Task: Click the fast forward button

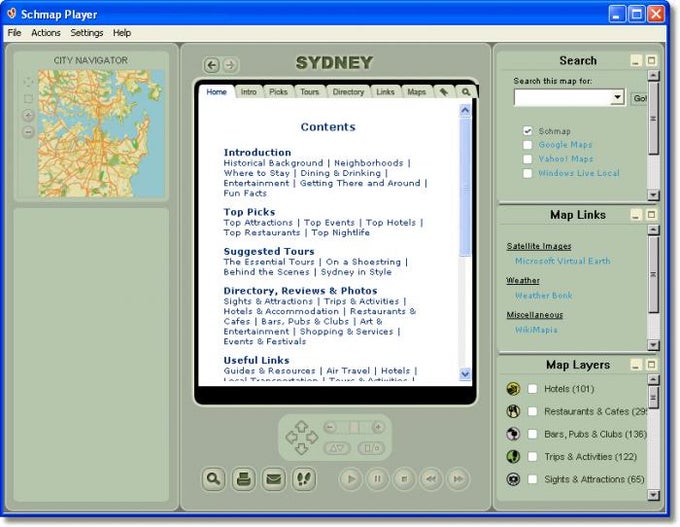Action: (458, 479)
